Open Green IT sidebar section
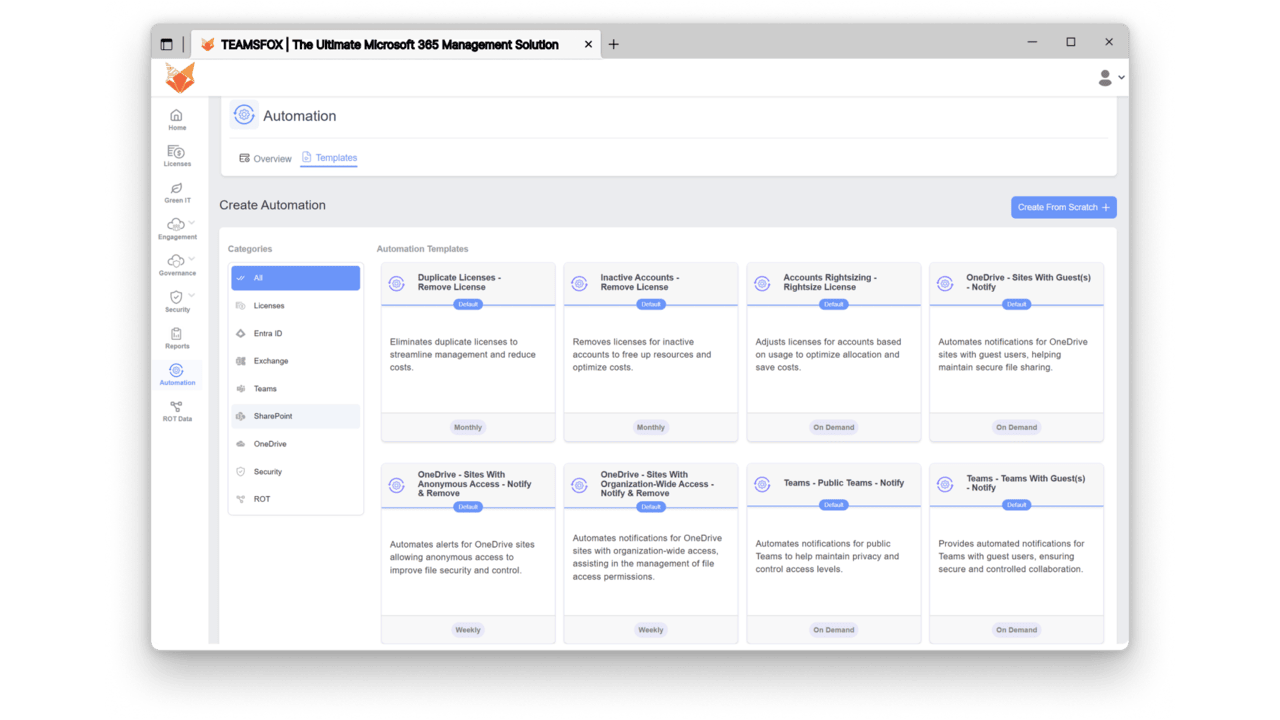 (x=177, y=193)
